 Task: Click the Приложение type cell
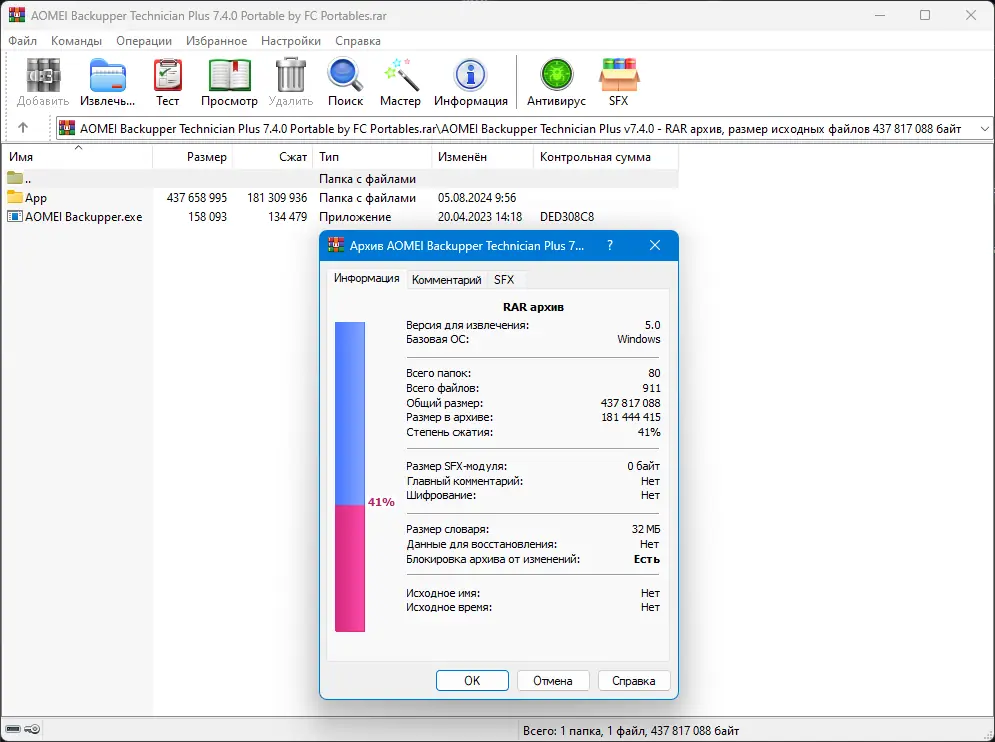(355, 216)
